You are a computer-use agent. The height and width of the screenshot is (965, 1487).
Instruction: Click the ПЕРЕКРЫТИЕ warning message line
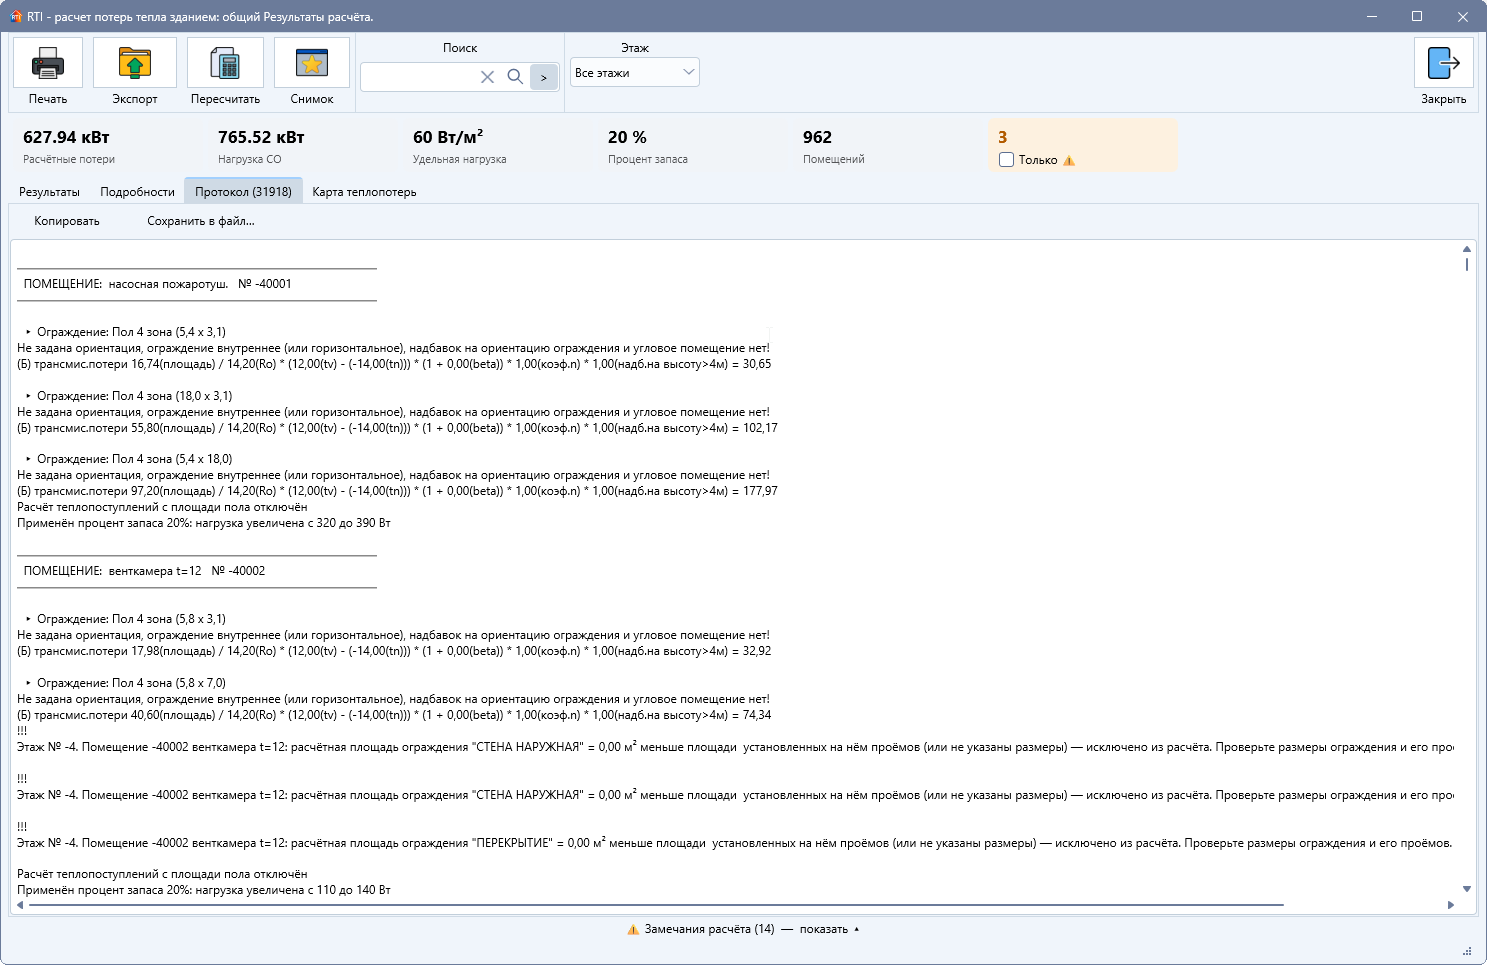pos(734,843)
